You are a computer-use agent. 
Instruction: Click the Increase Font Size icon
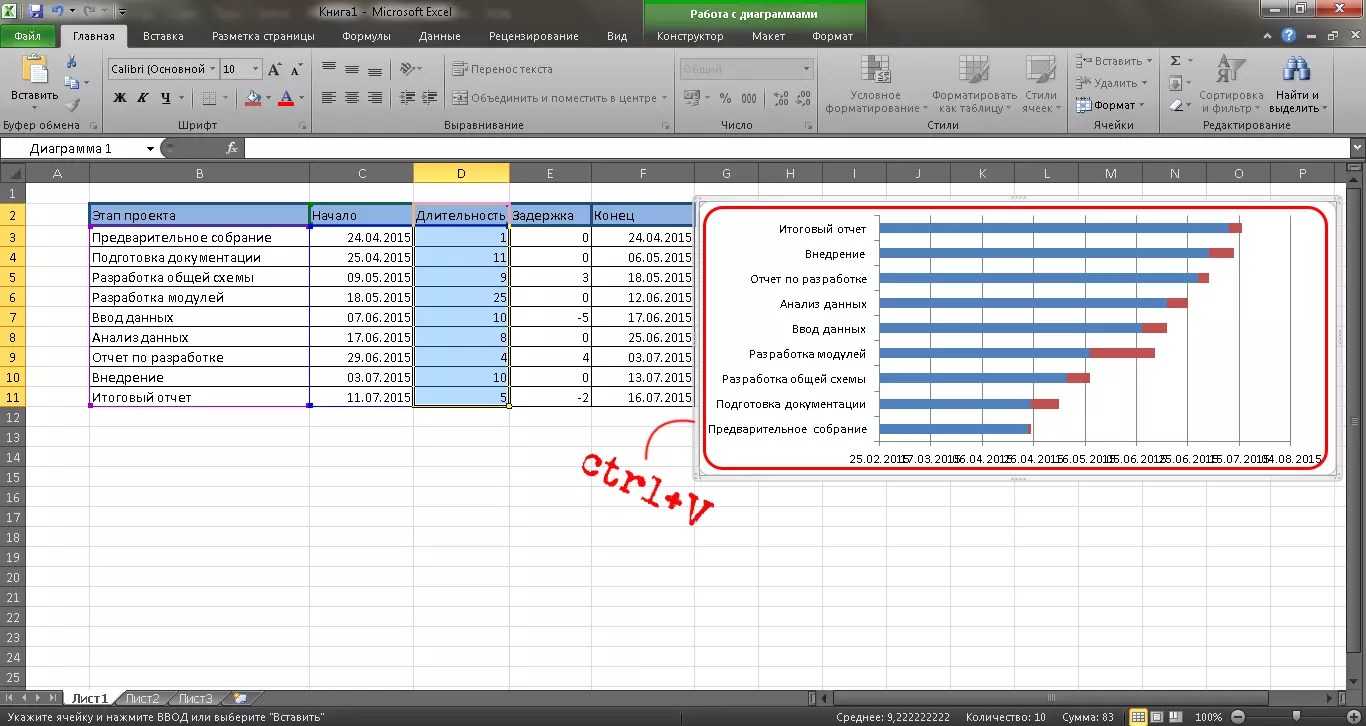pyautogui.click(x=275, y=69)
